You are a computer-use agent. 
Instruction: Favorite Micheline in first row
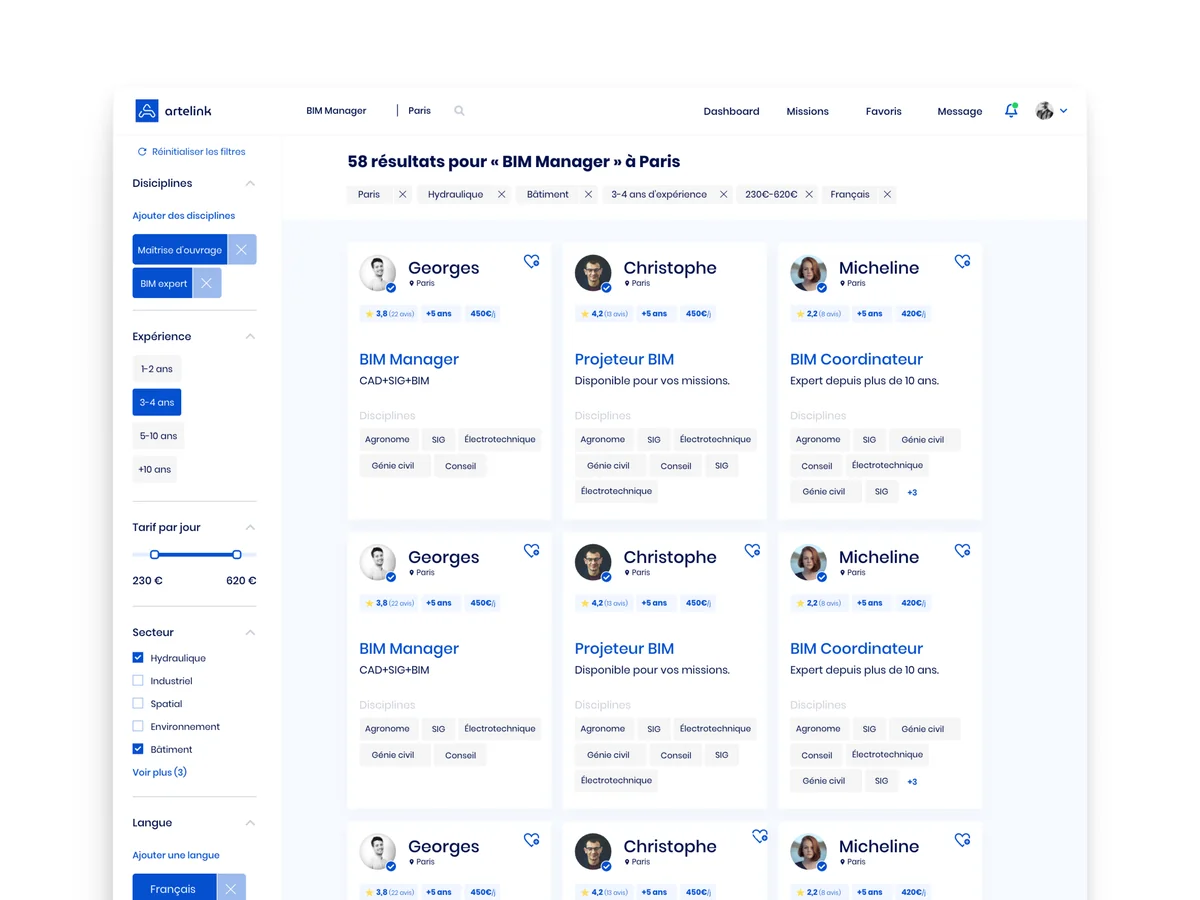point(962,261)
